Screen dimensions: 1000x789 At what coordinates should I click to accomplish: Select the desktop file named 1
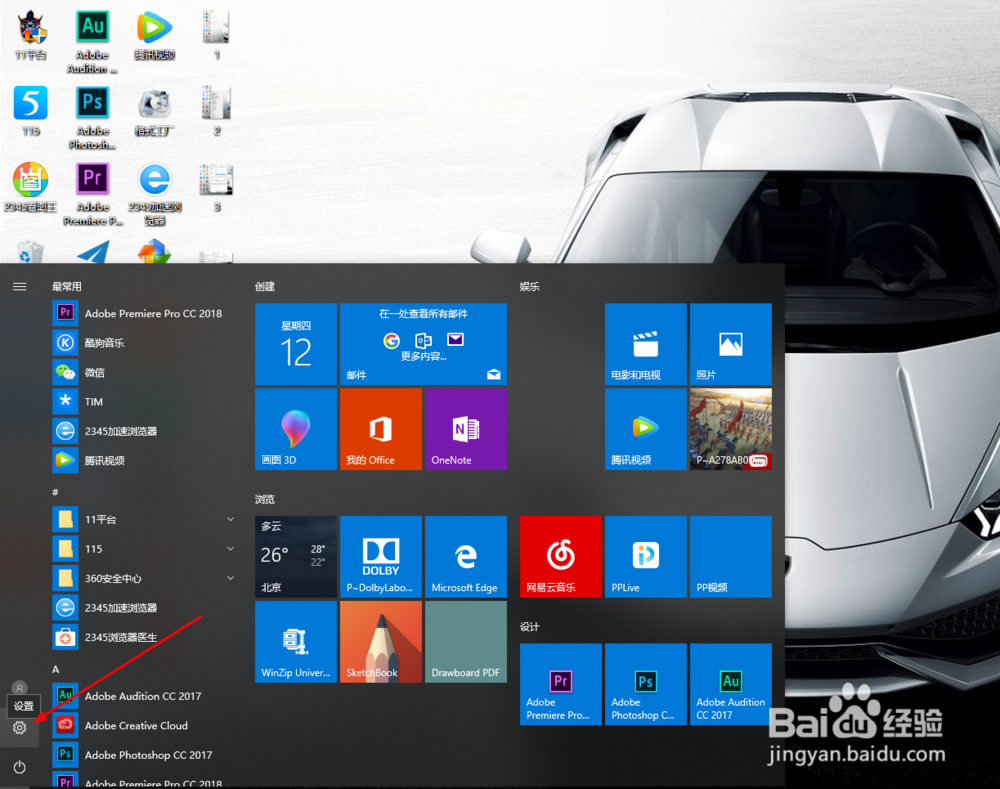click(x=216, y=36)
